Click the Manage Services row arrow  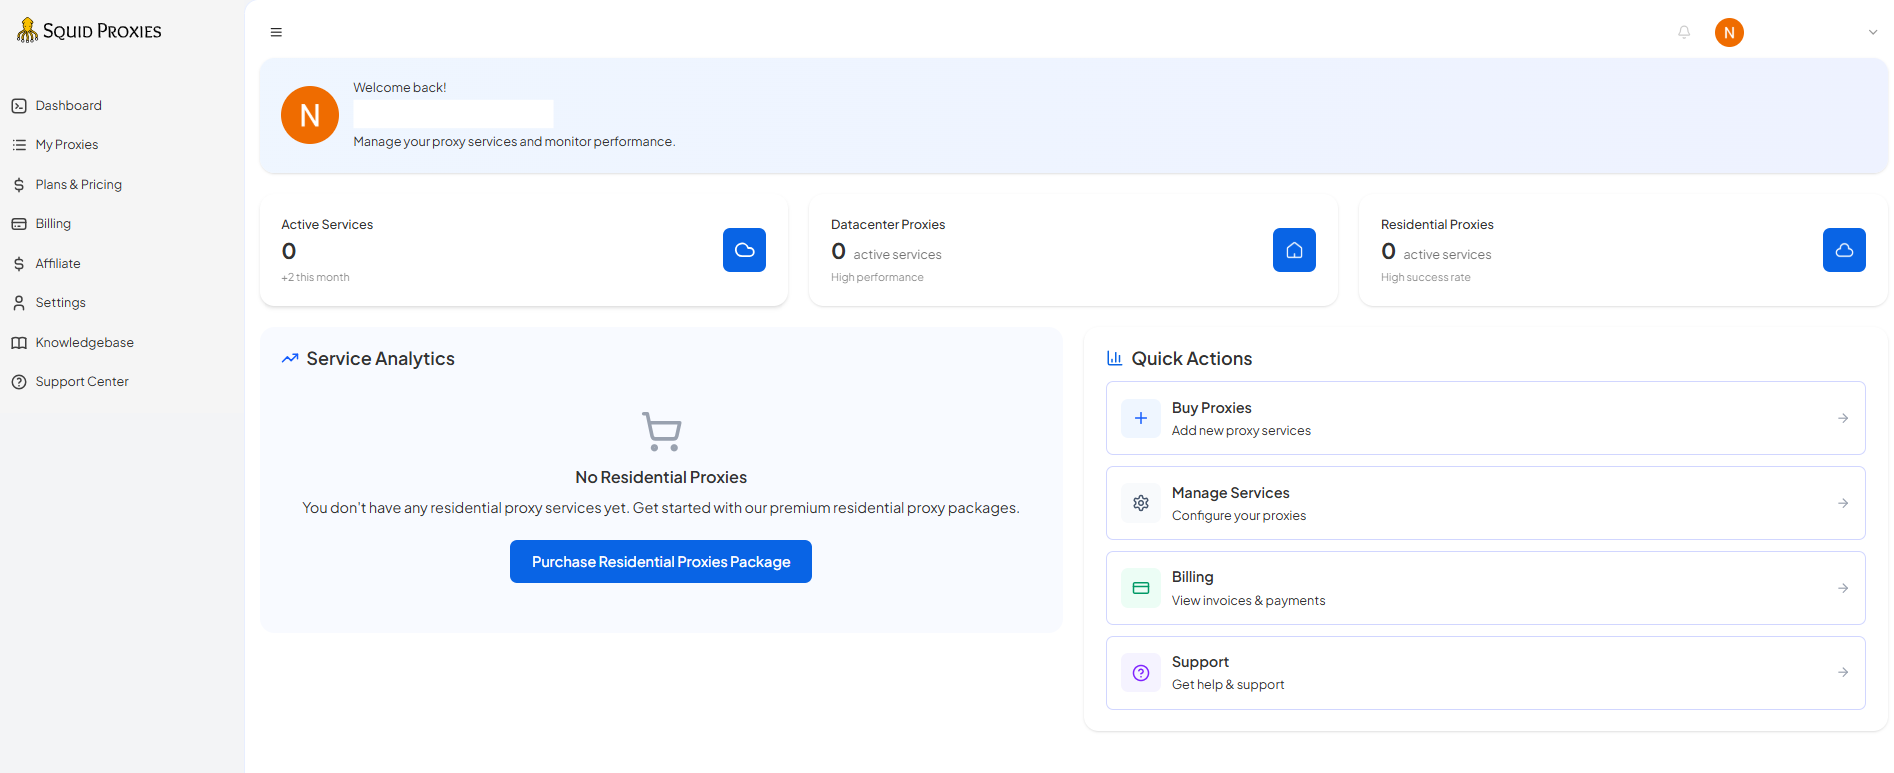1843,503
